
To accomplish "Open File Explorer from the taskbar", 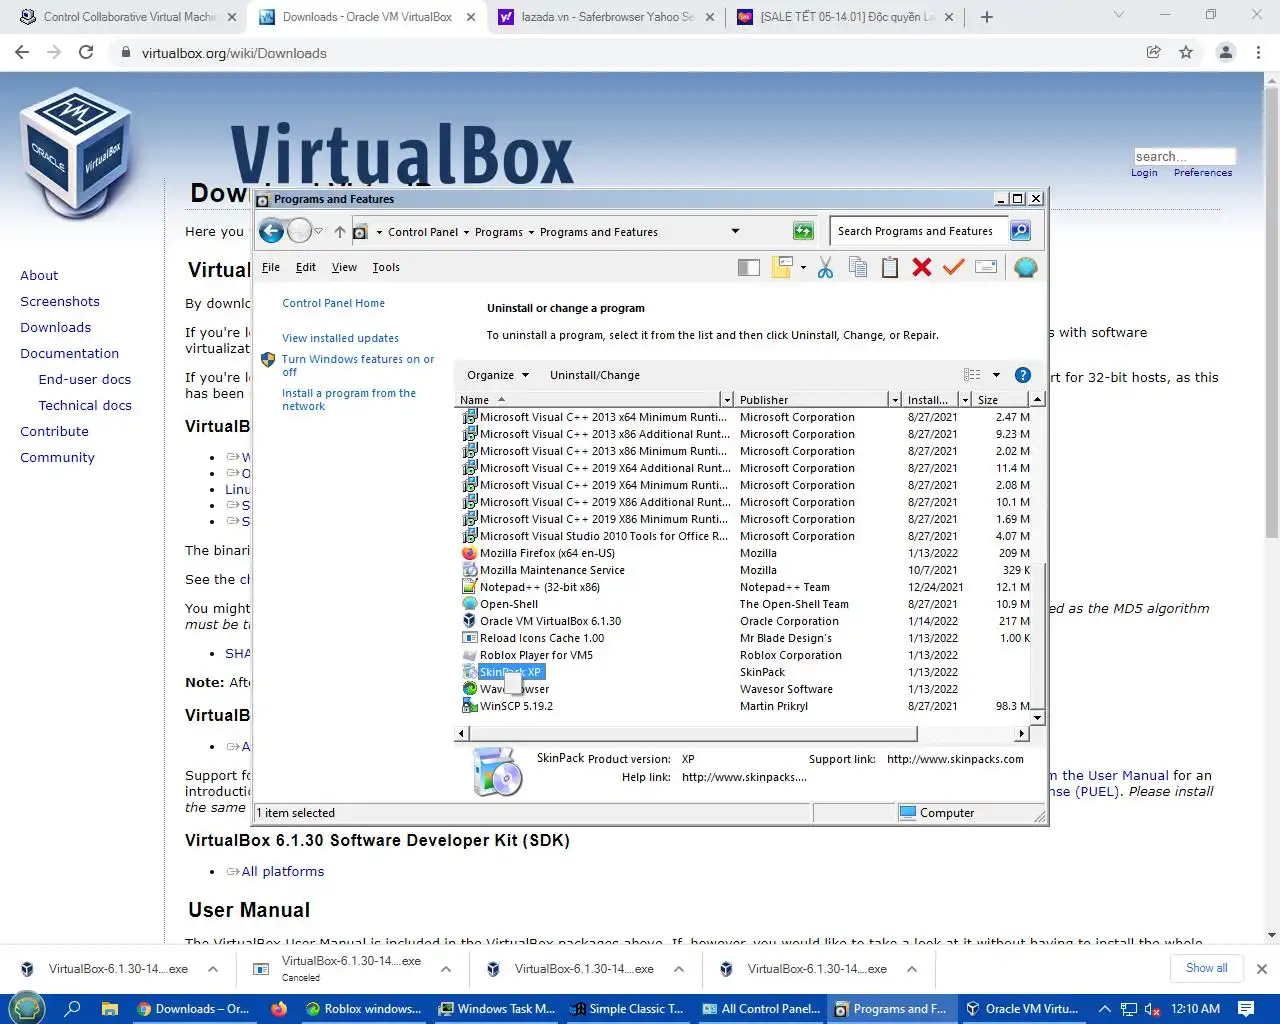I will (x=110, y=1009).
